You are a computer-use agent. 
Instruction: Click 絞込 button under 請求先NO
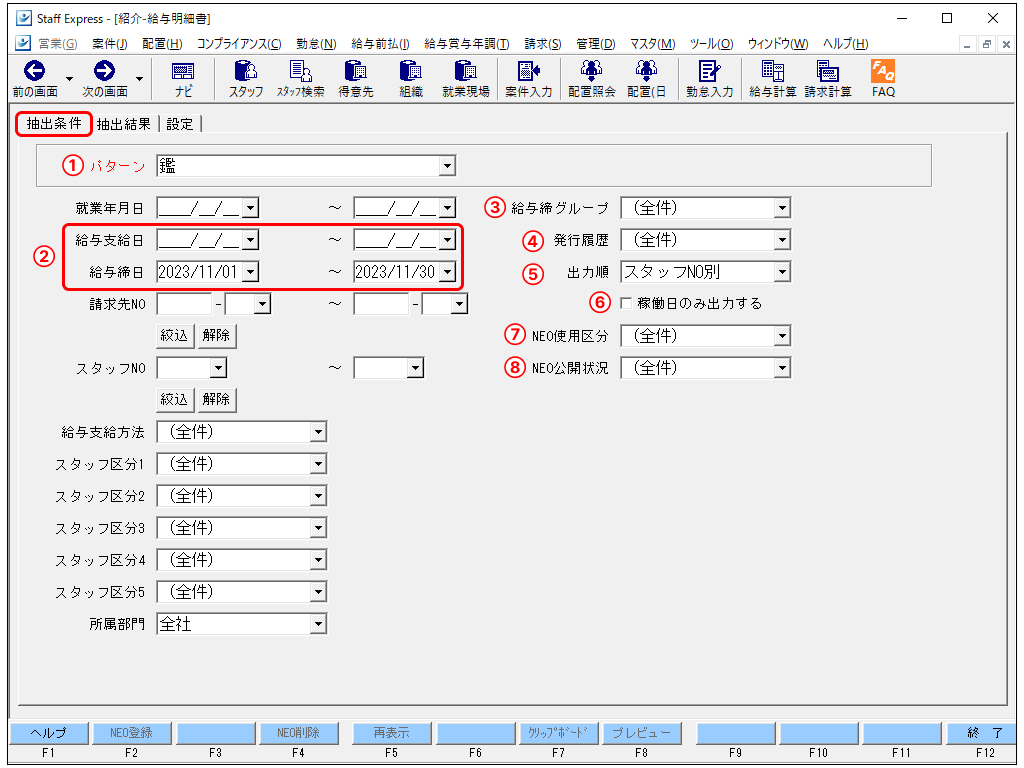tap(175, 336)
